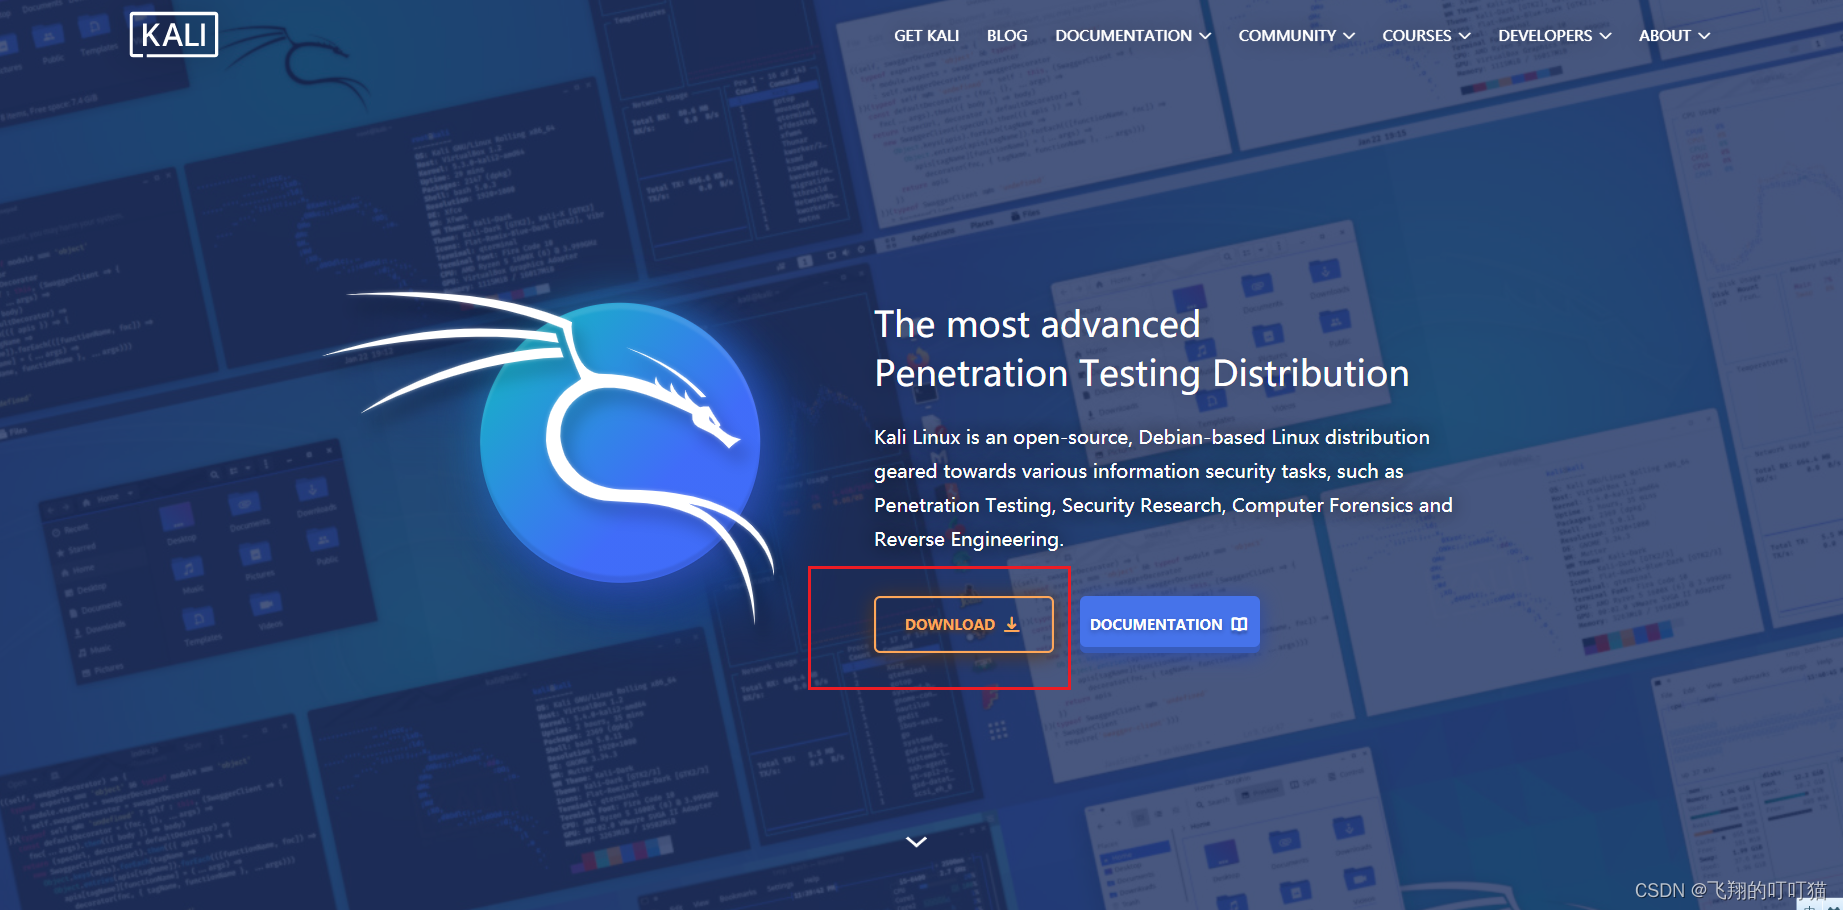Click the book icon on DOCUMENTATION button

coord(1239,624)
